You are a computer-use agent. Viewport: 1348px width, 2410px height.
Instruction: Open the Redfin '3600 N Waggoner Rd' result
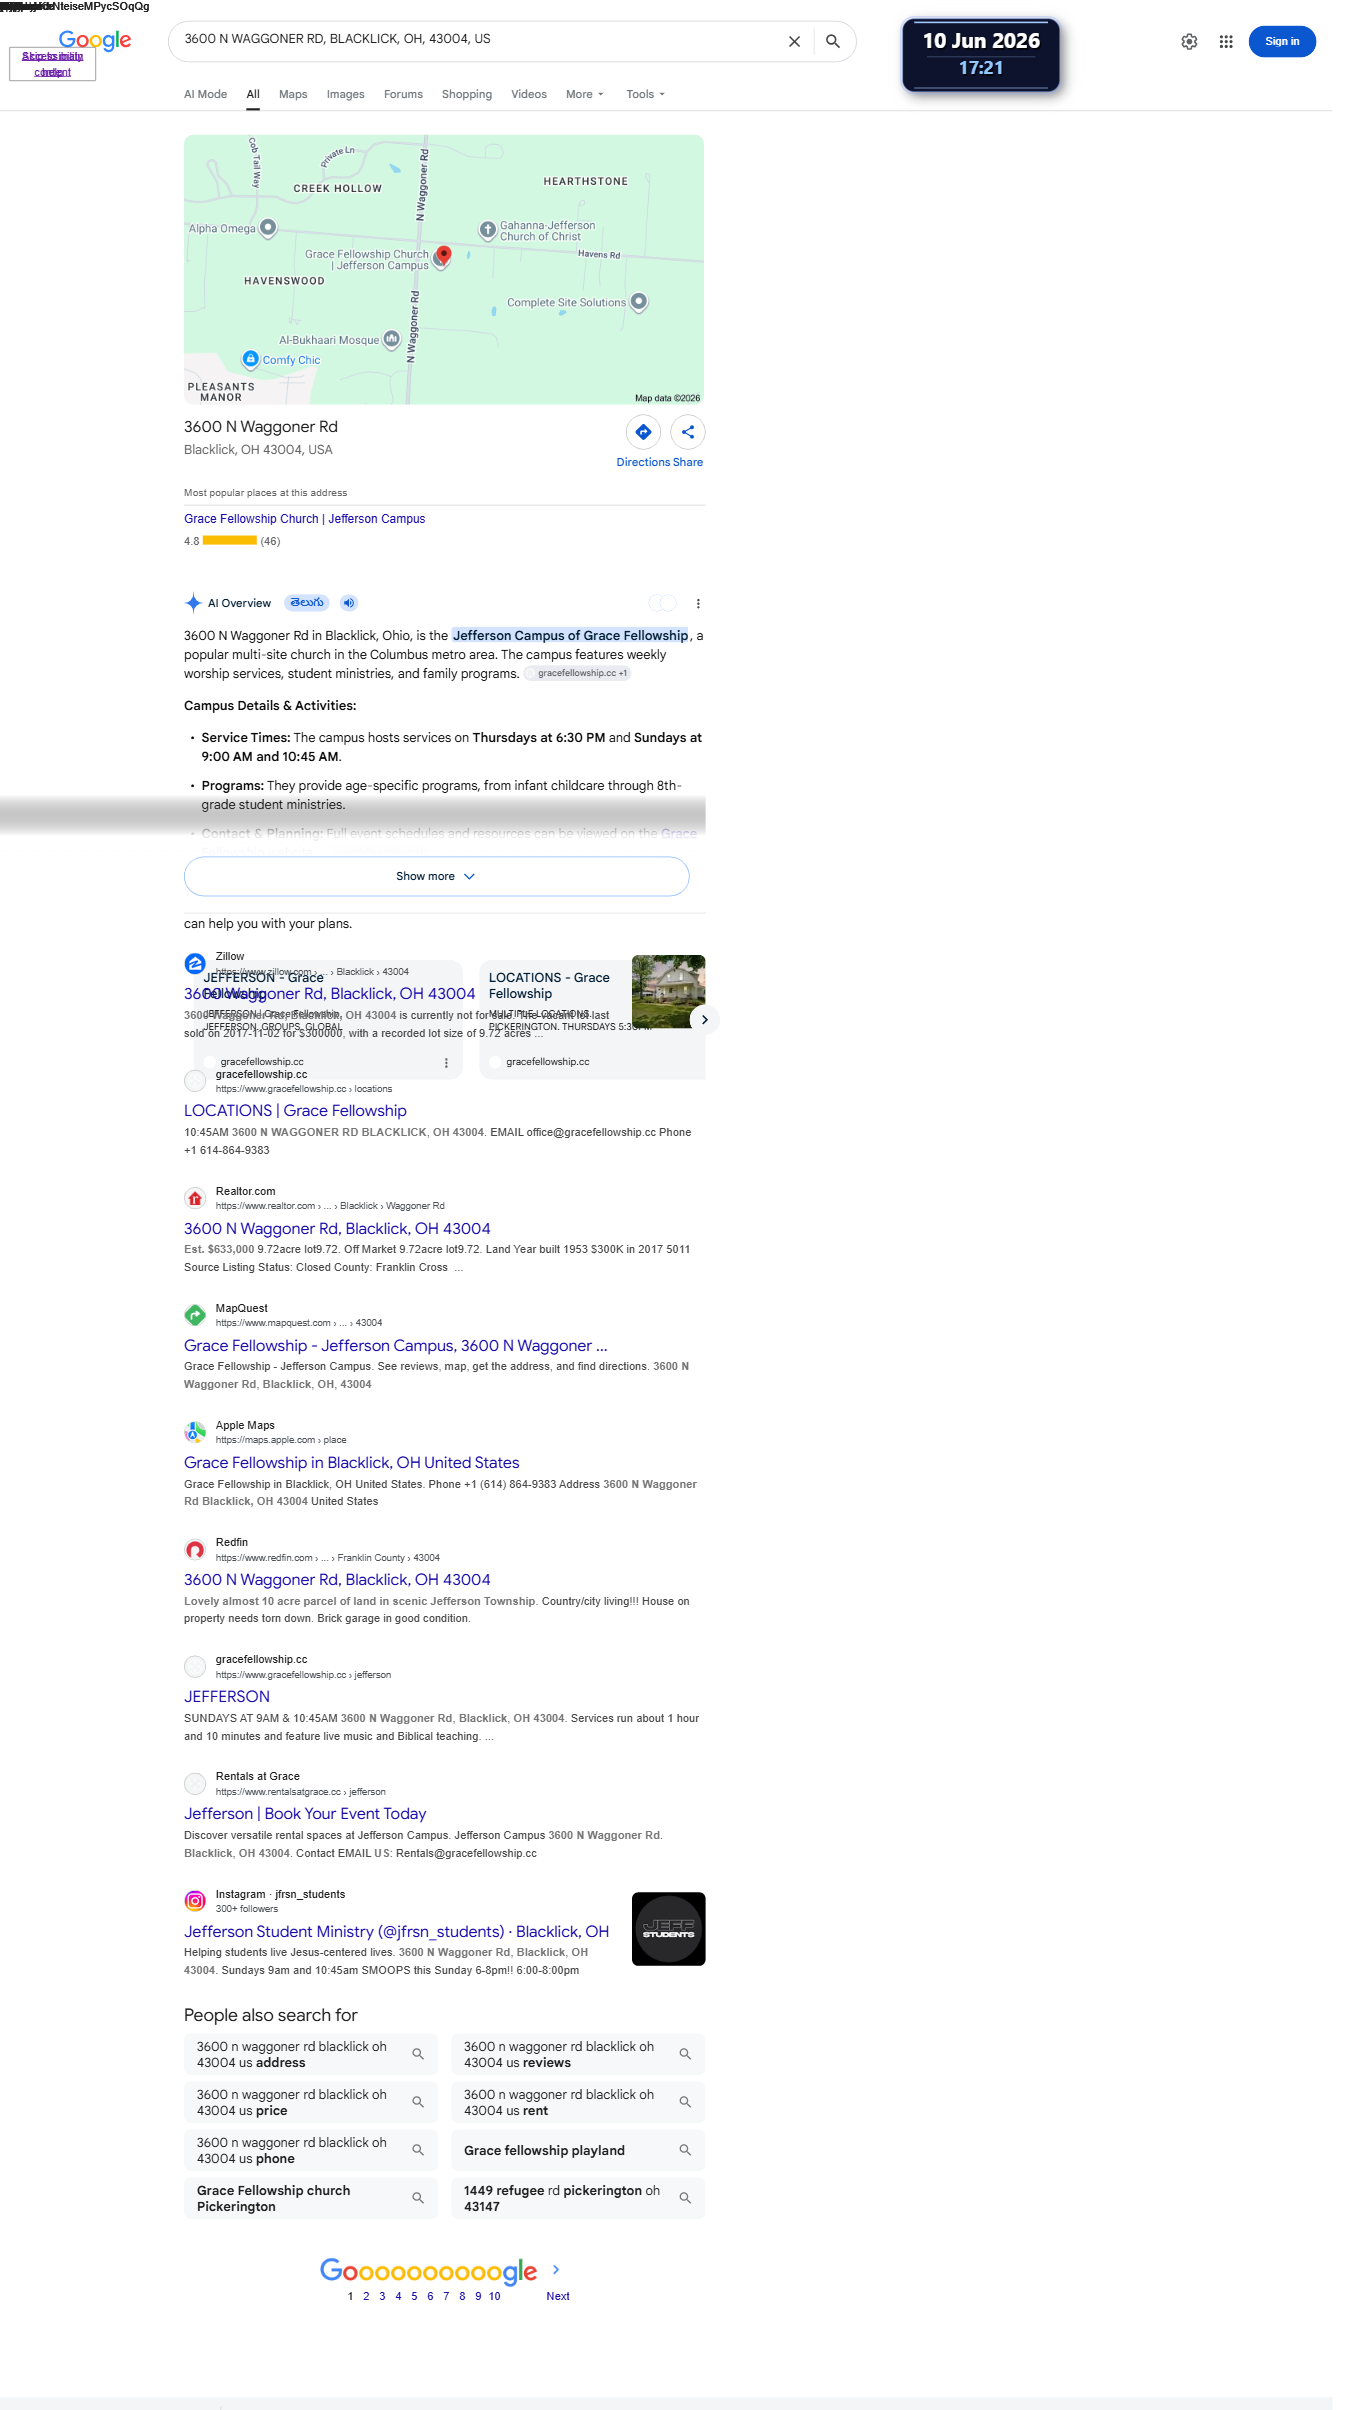click(x=337, y=1580)
